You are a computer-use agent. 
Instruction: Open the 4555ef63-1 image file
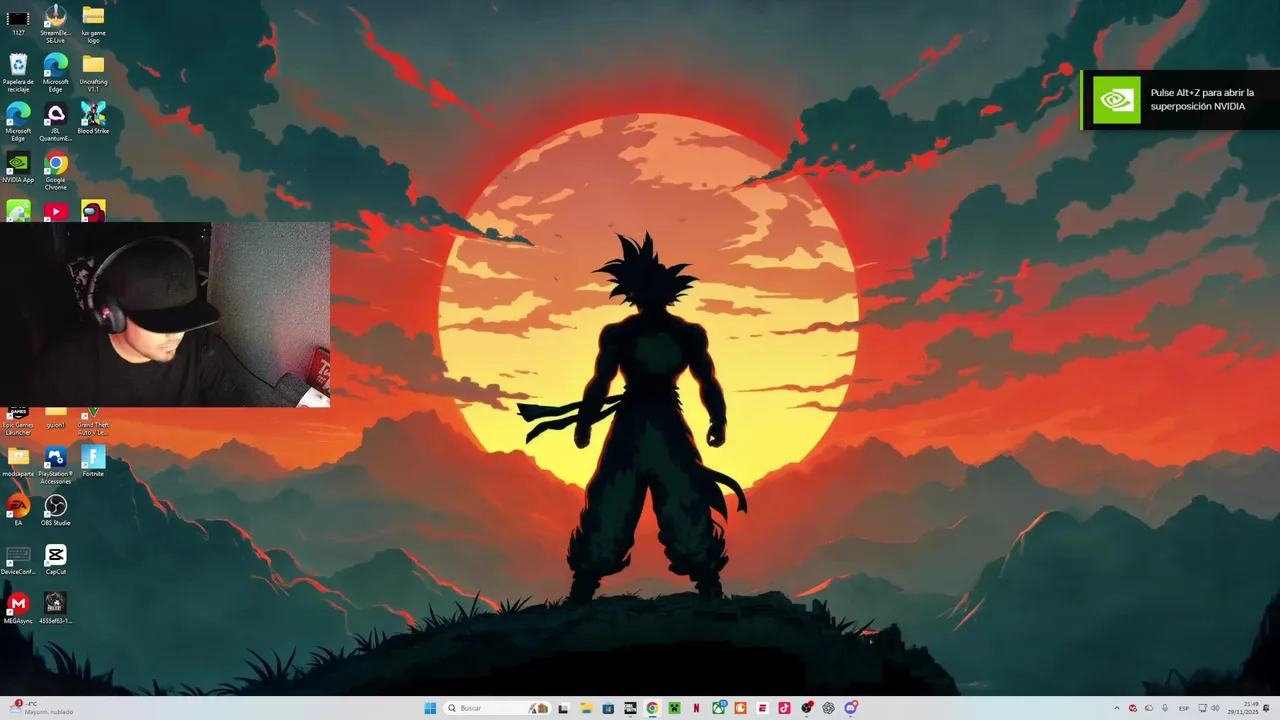[56, 609]
